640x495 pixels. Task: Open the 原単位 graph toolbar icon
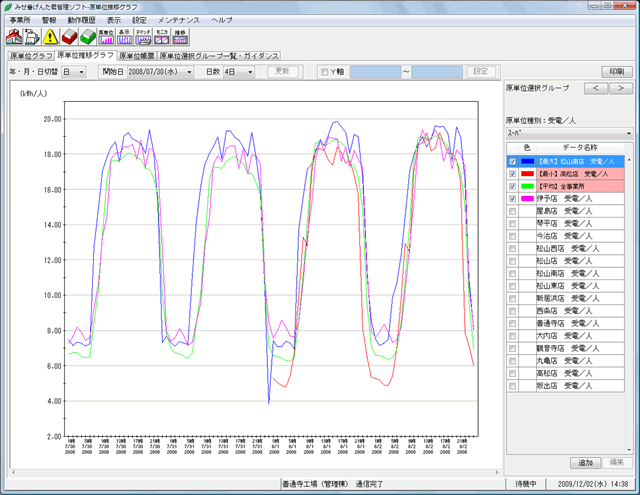point(106,37)
